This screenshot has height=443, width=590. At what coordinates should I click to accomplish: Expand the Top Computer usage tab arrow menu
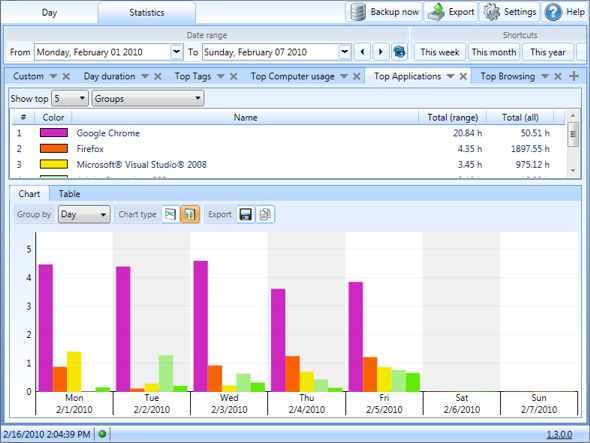344,76
